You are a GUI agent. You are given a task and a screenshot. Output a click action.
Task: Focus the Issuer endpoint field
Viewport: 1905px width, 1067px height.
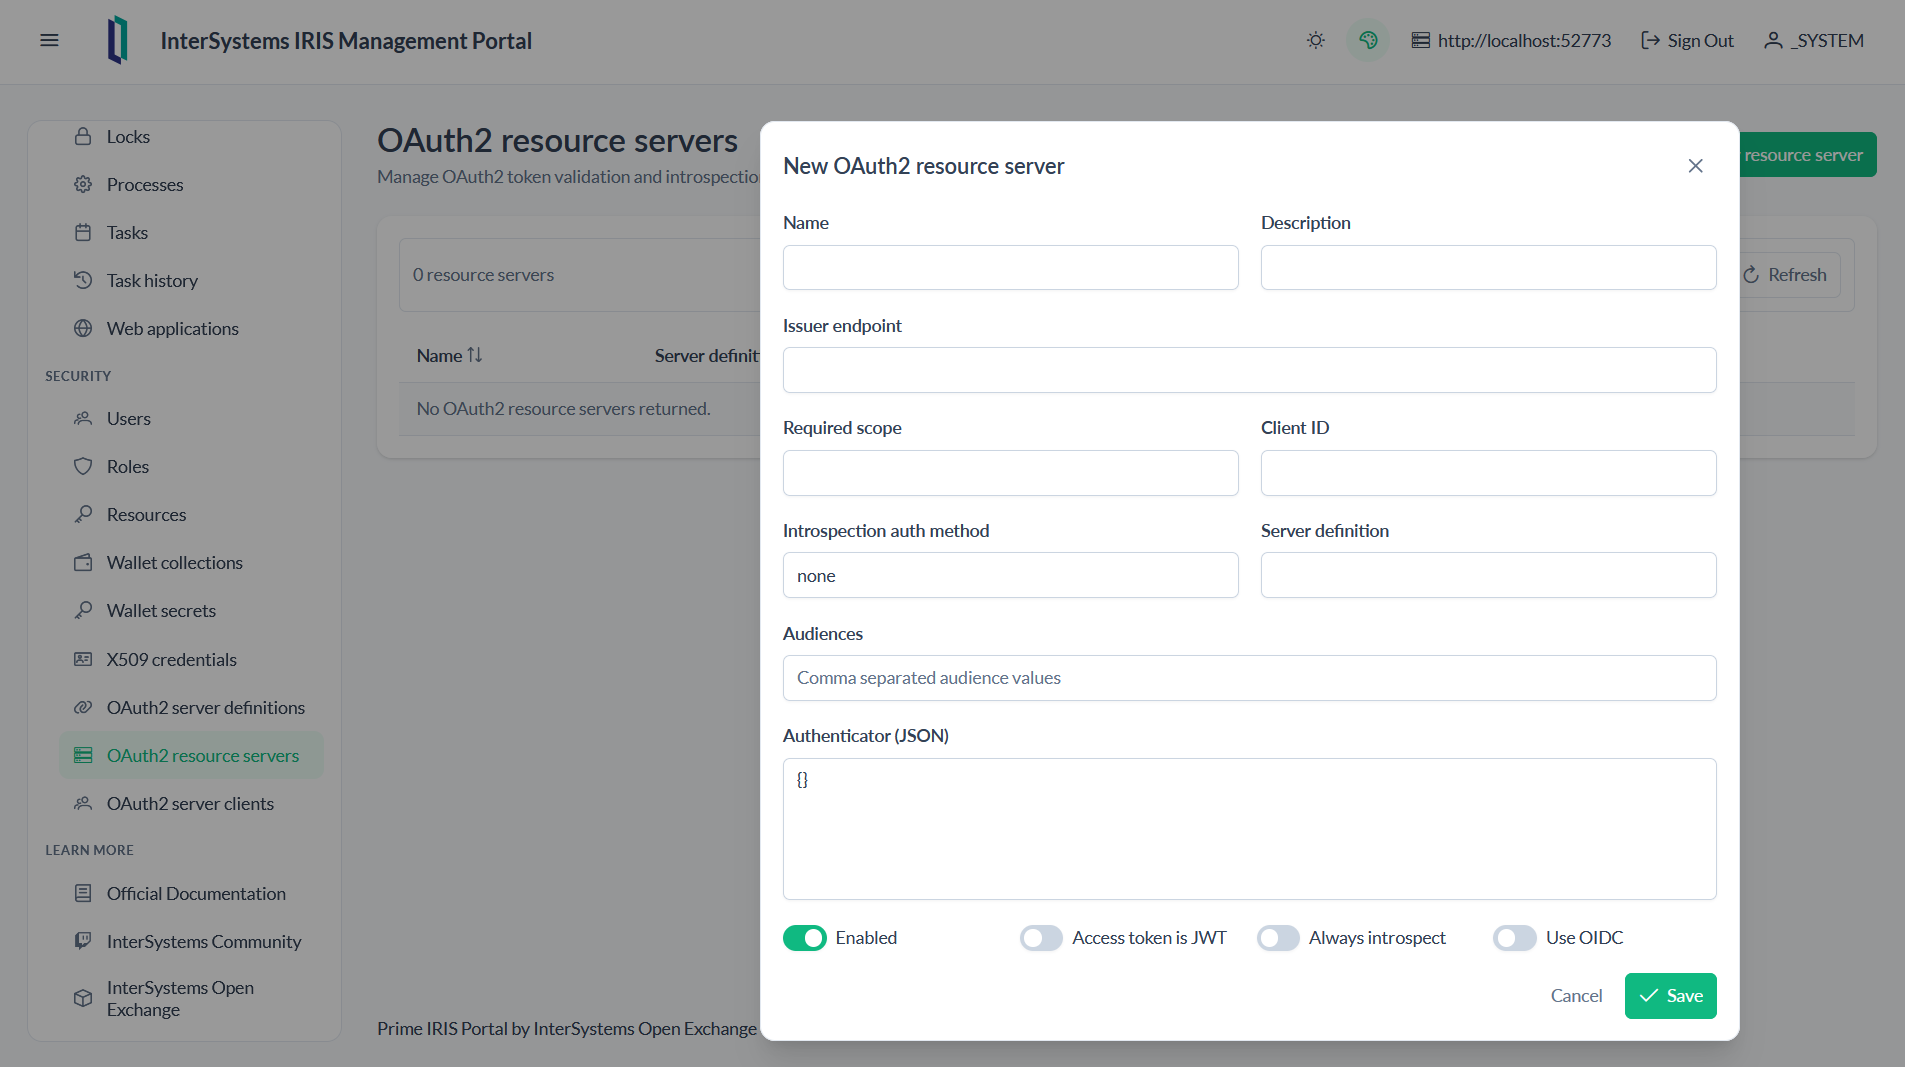click(x=1249, y=370)
